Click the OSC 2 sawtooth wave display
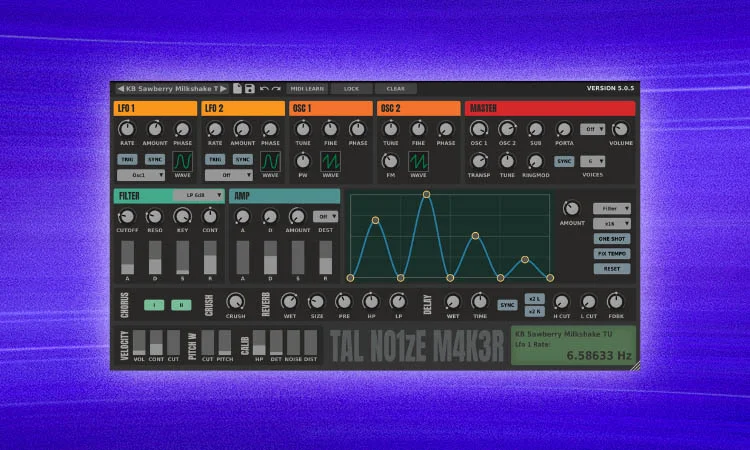 pos(418,160)
